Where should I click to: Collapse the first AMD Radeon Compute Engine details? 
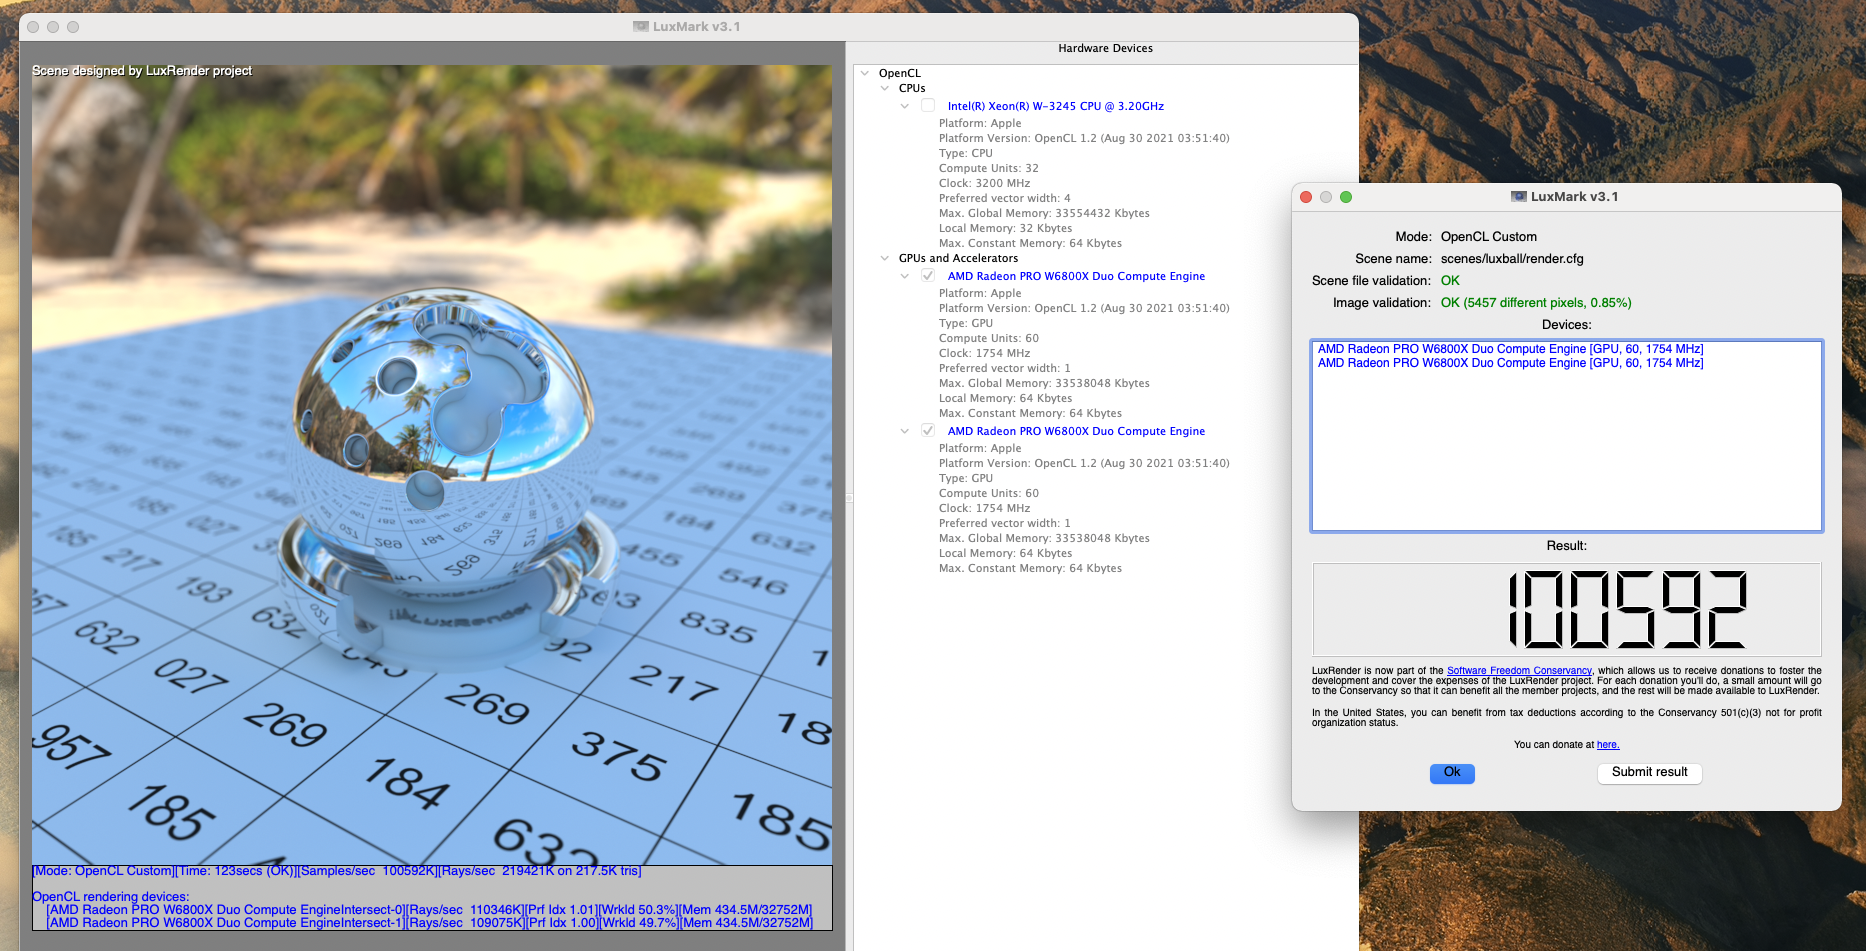(x=904, y=276)
